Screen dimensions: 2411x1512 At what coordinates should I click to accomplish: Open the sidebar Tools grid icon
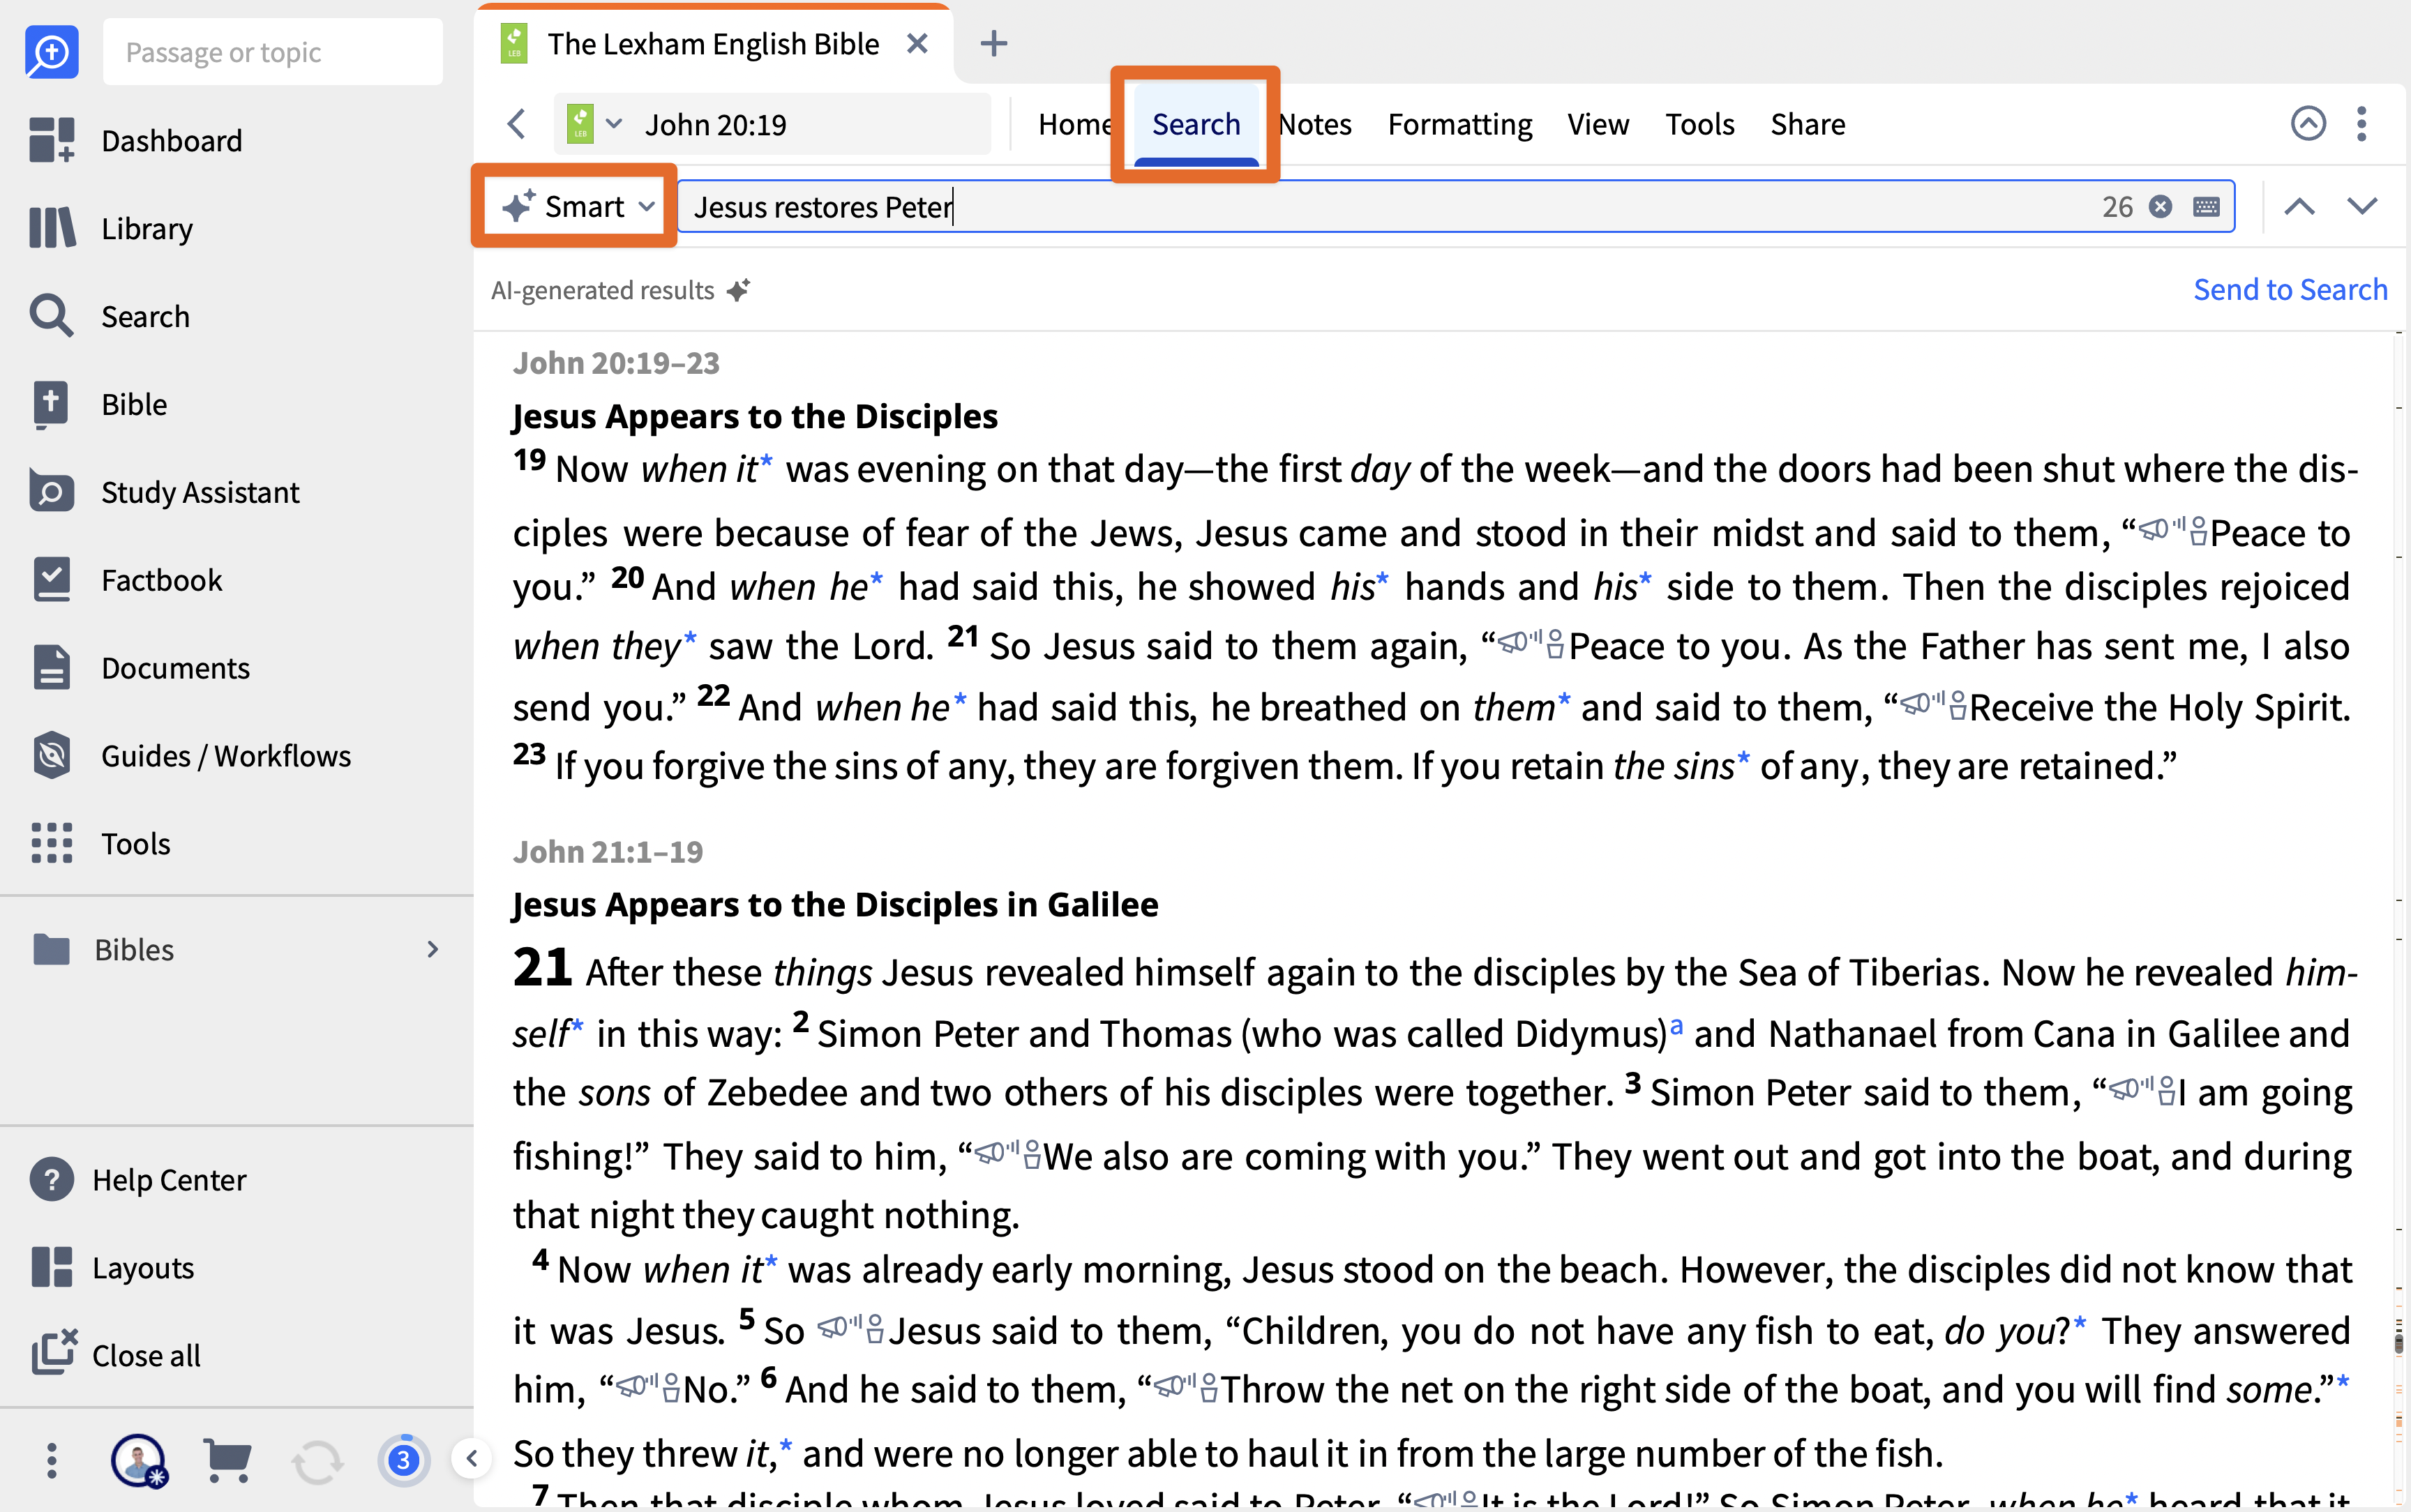pos(51,843)
